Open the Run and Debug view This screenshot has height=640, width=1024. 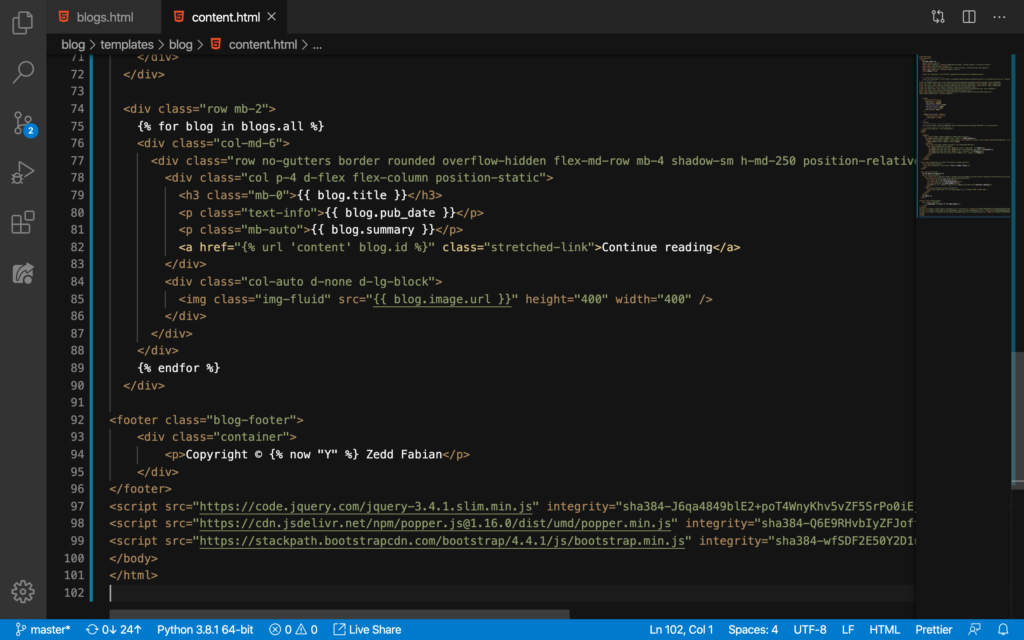(x=23, y=172)
